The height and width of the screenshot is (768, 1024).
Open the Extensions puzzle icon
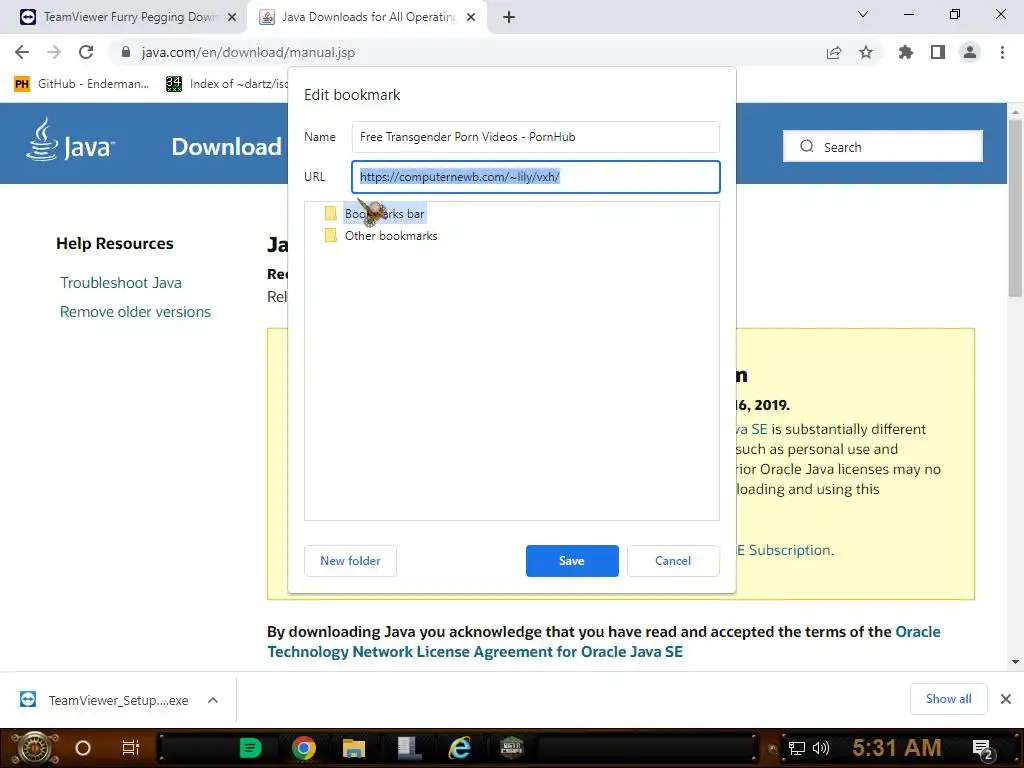point(906,52)
